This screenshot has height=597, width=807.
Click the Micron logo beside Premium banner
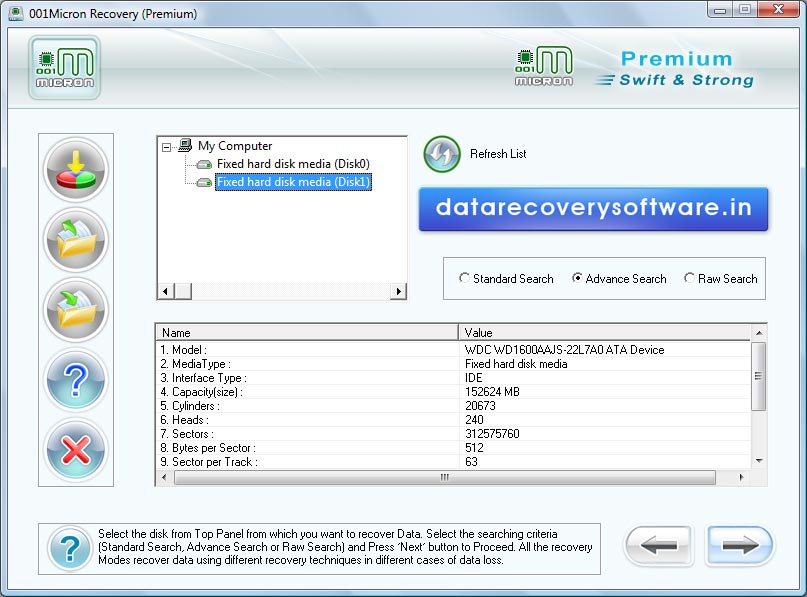click(543, 66)
